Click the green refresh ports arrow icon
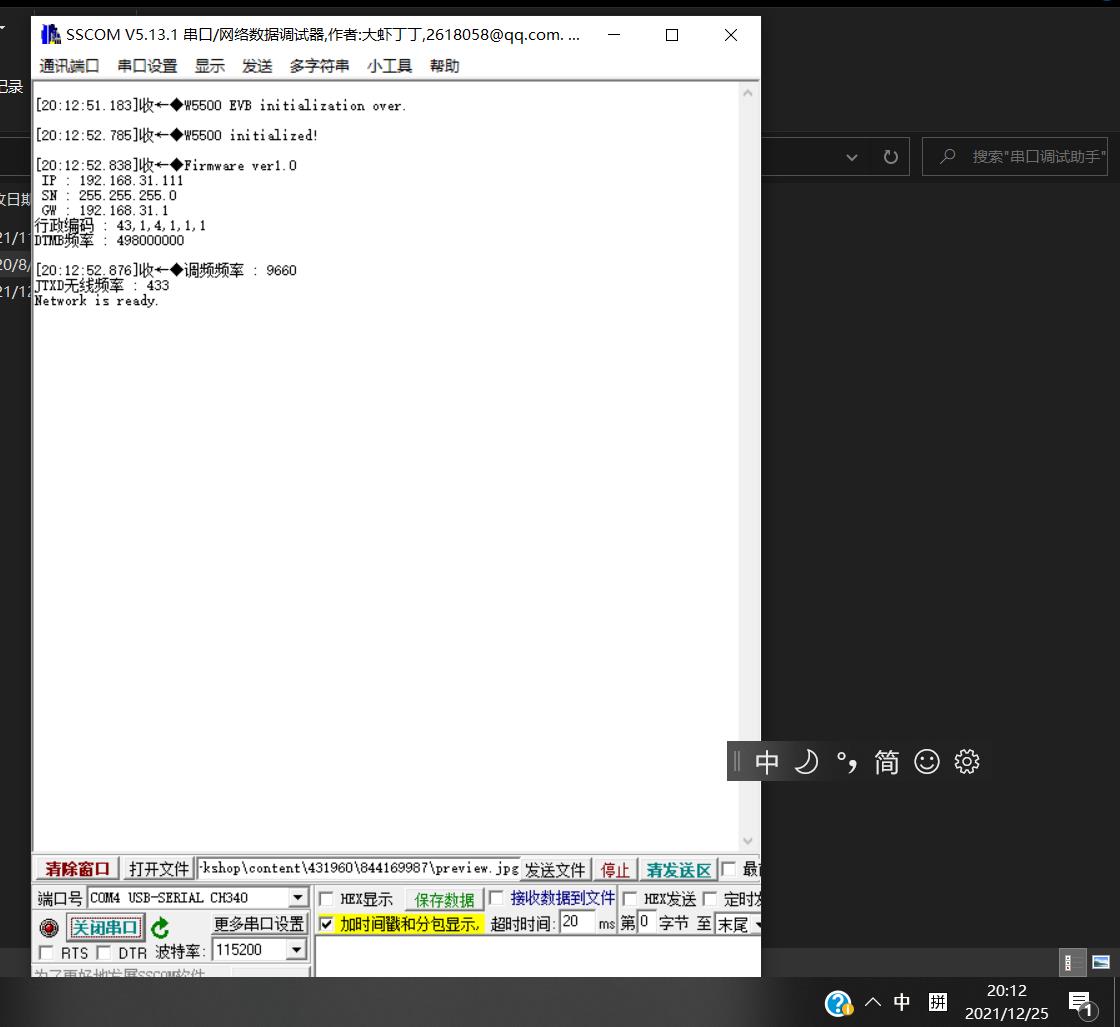This screenshot has height=1027, width=1120. 161,928
